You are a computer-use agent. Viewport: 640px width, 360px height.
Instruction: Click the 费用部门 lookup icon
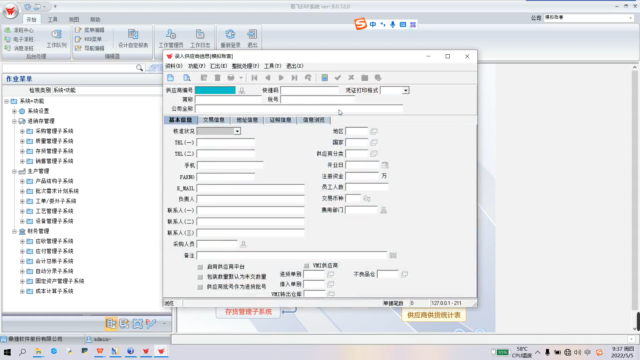[383, 210]
